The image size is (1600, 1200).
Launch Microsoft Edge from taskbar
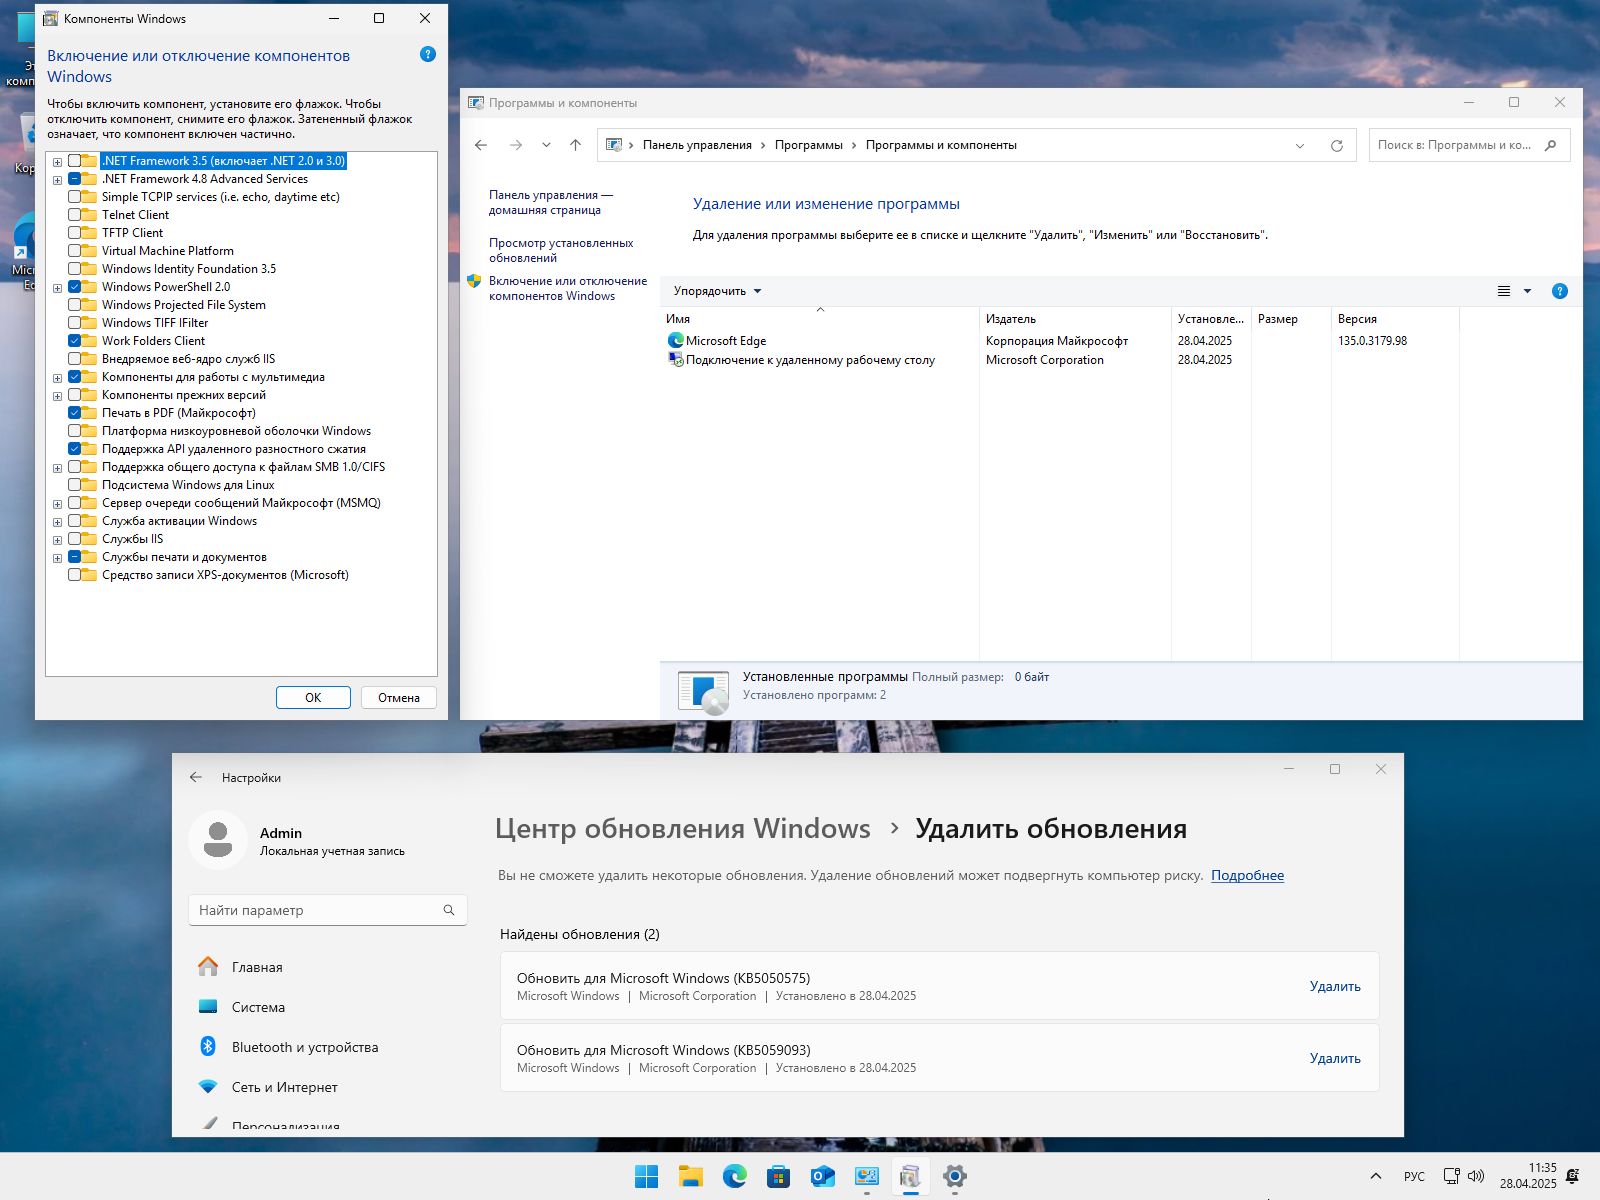coord(734,1176)
